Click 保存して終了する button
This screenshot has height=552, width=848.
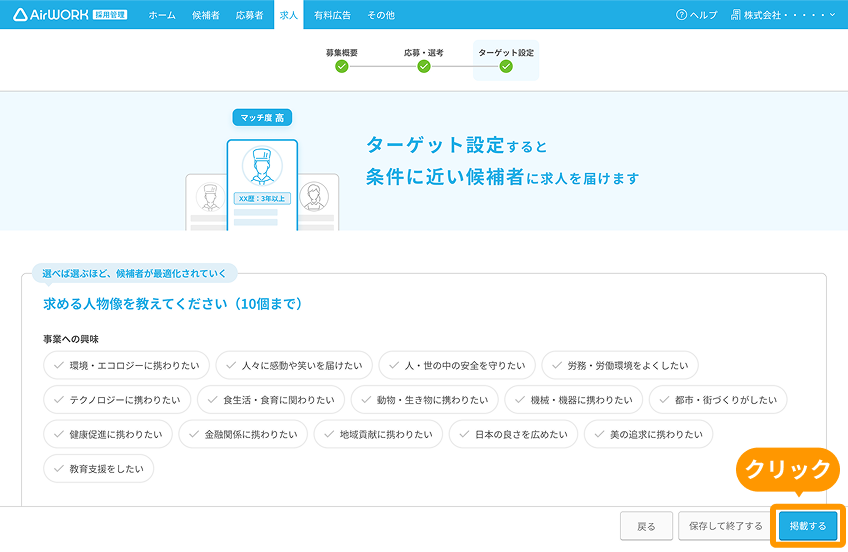point(725,526)
